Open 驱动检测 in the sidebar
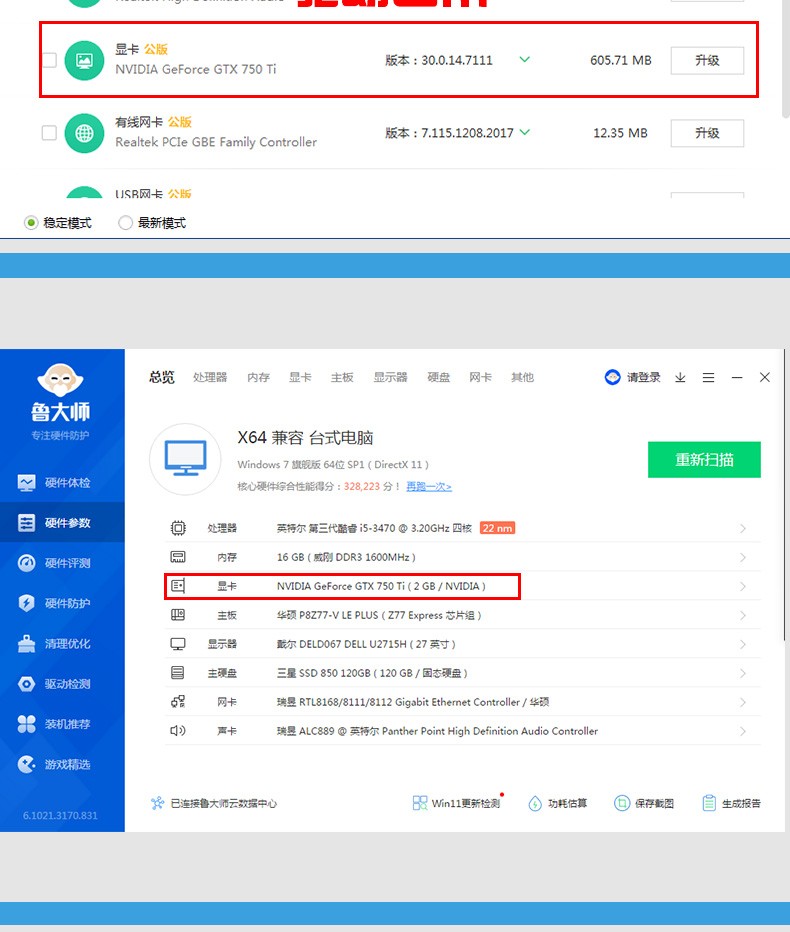The height and width of the screenshot is (932, 790). pyautogui.click(x=62, y=684)
